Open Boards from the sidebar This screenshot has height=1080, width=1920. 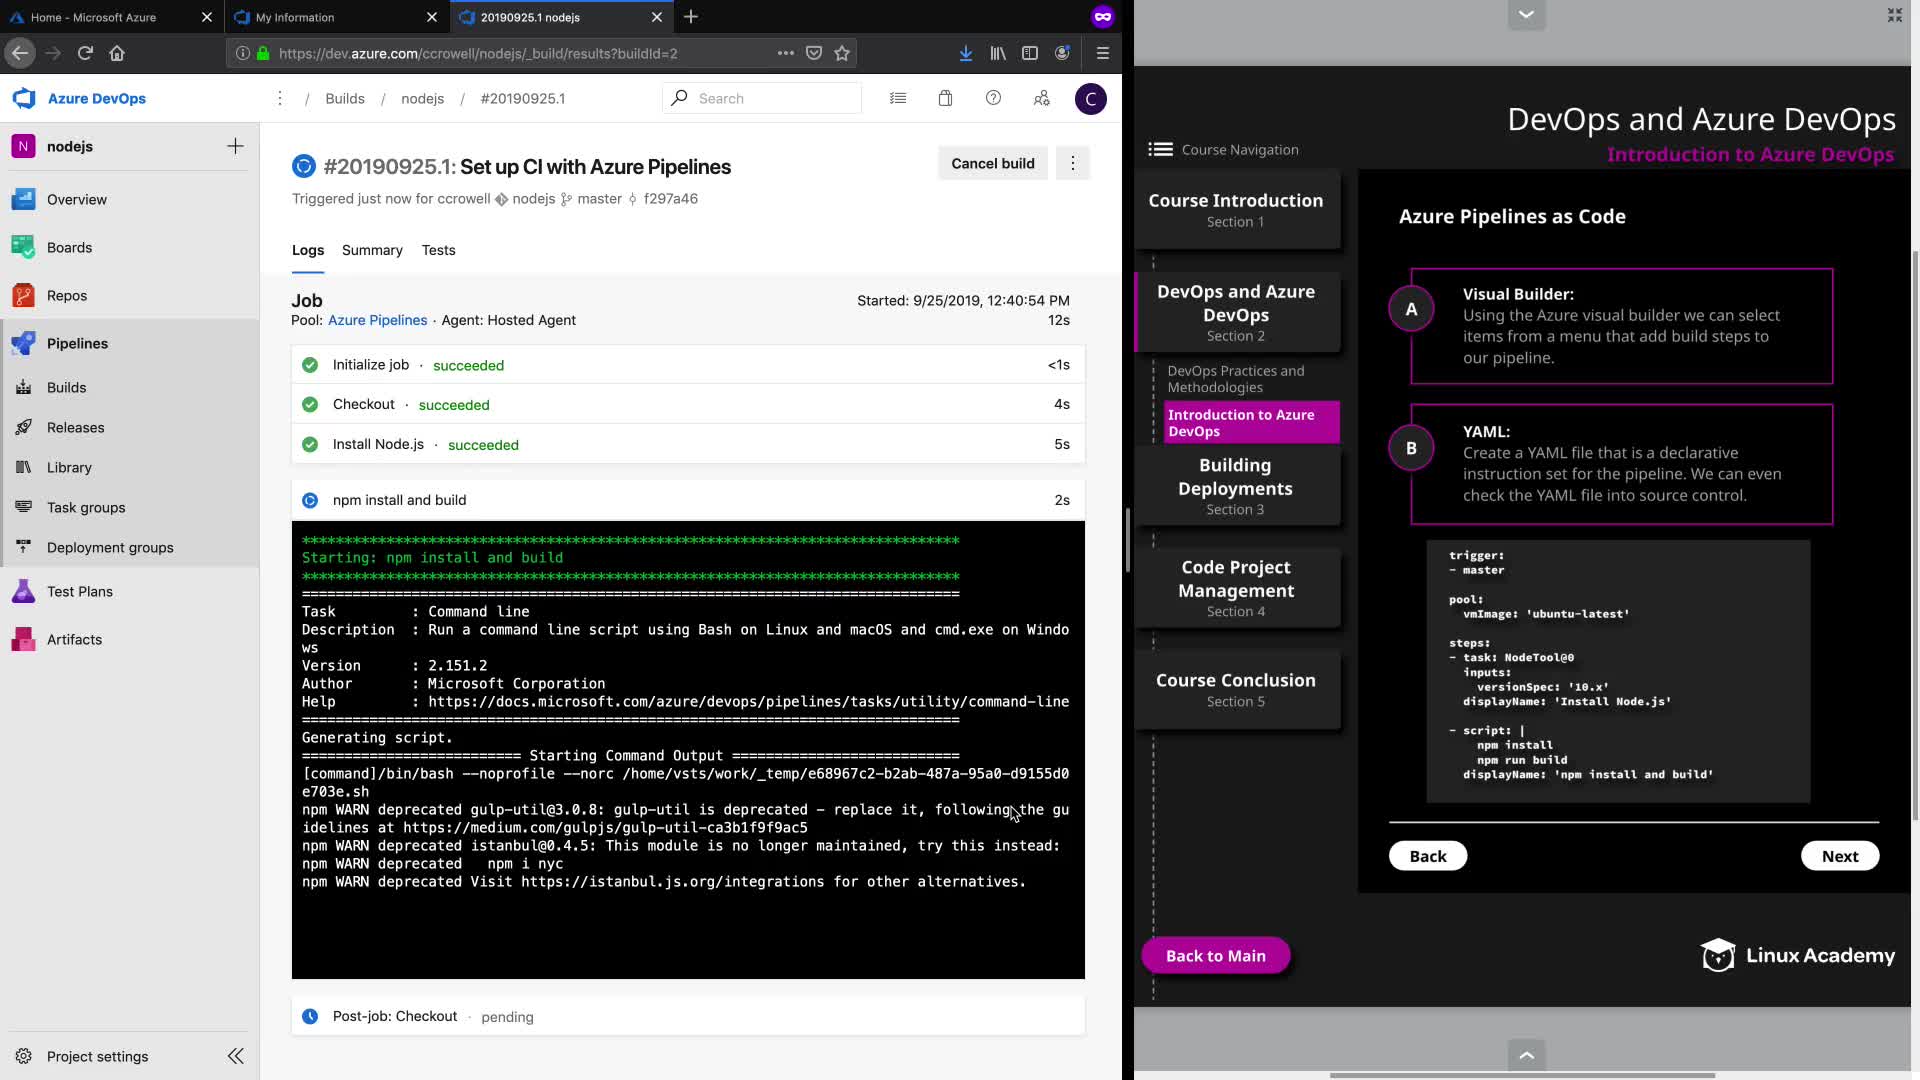(x=69, y=248)
